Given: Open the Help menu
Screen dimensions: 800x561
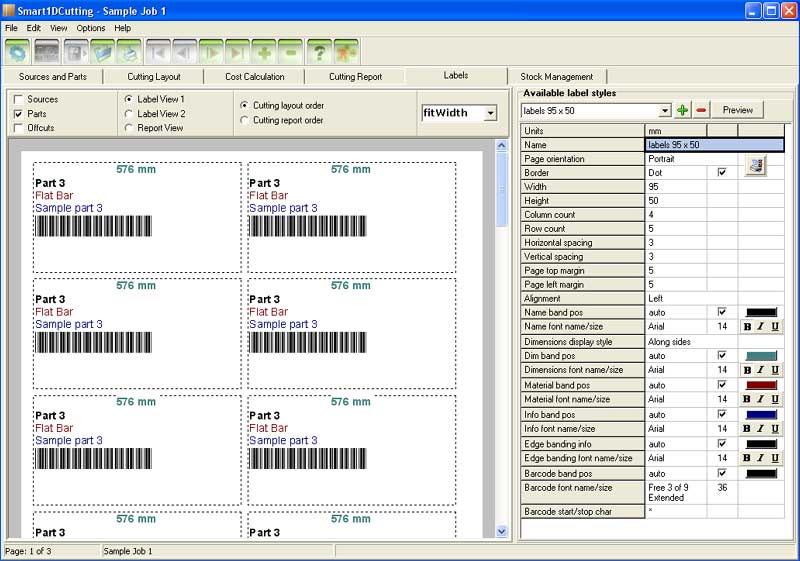Looking at the screenshot, I should pyautogui.click(x=122, y=28).
